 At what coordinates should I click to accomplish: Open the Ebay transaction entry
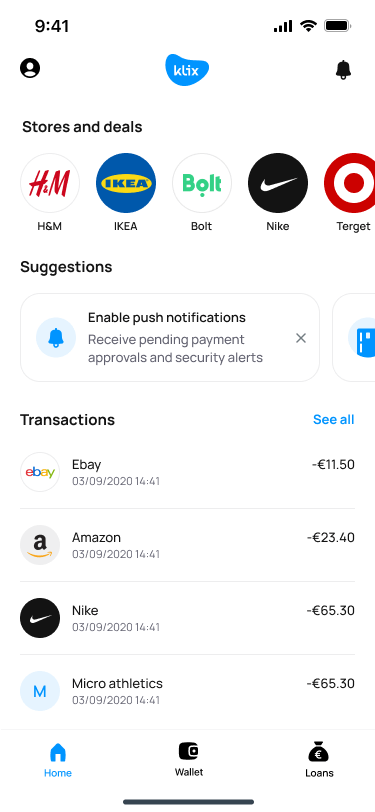[188, 472]
